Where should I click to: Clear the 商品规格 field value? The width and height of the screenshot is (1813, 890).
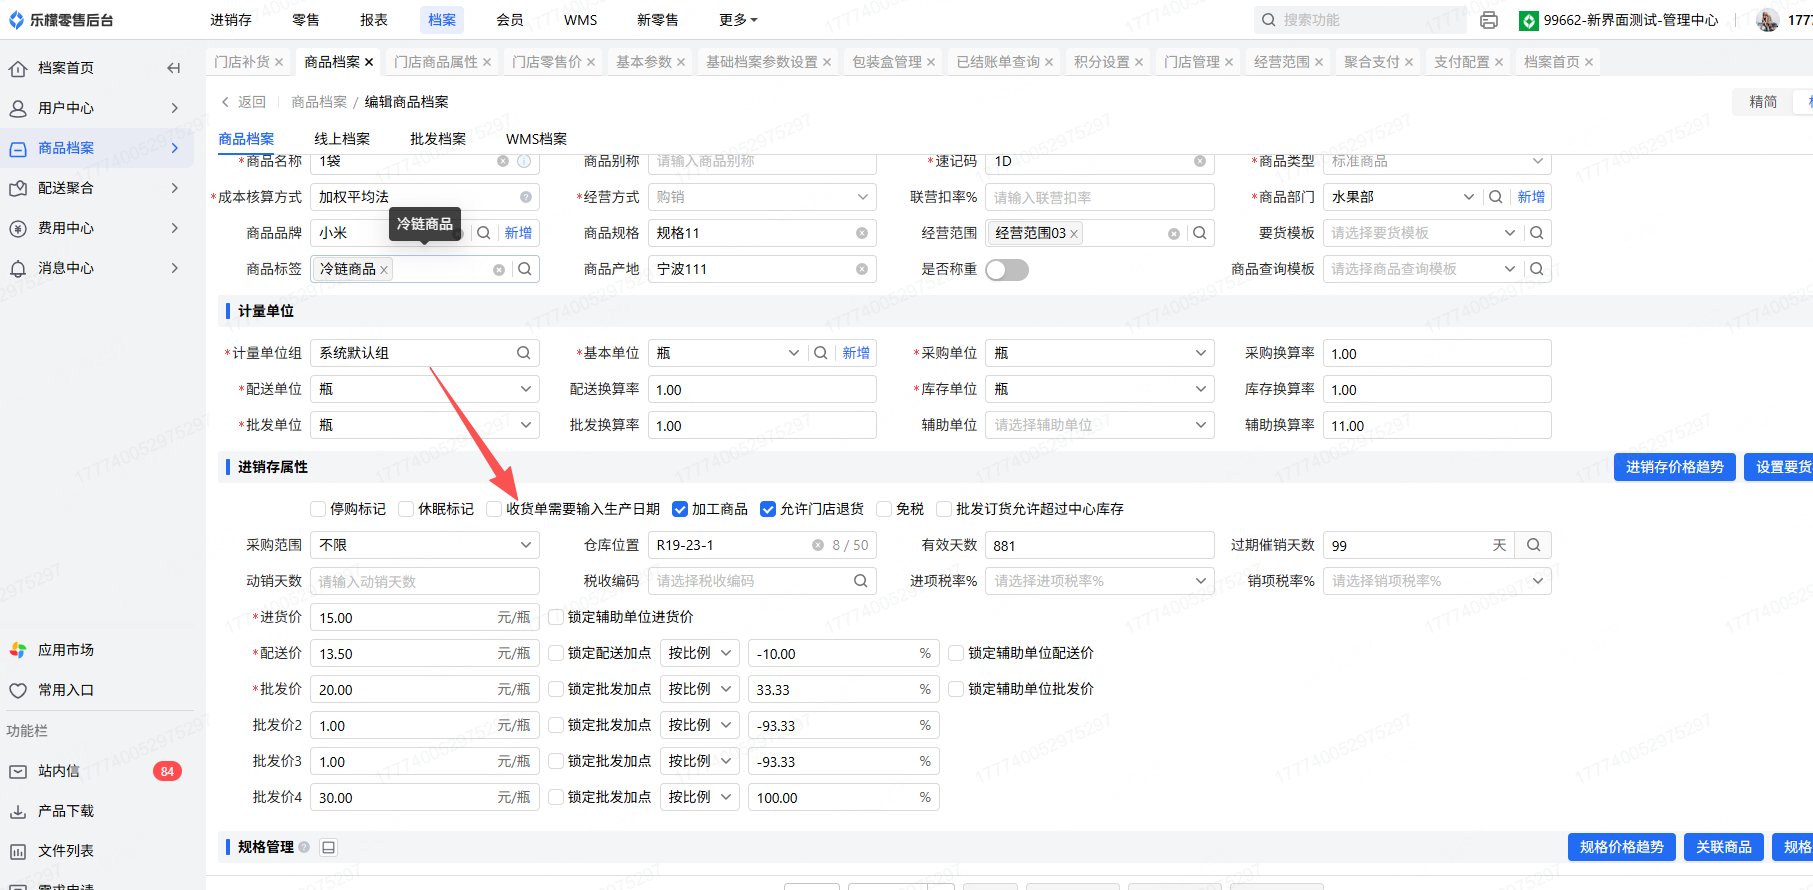tap(862, 233)
